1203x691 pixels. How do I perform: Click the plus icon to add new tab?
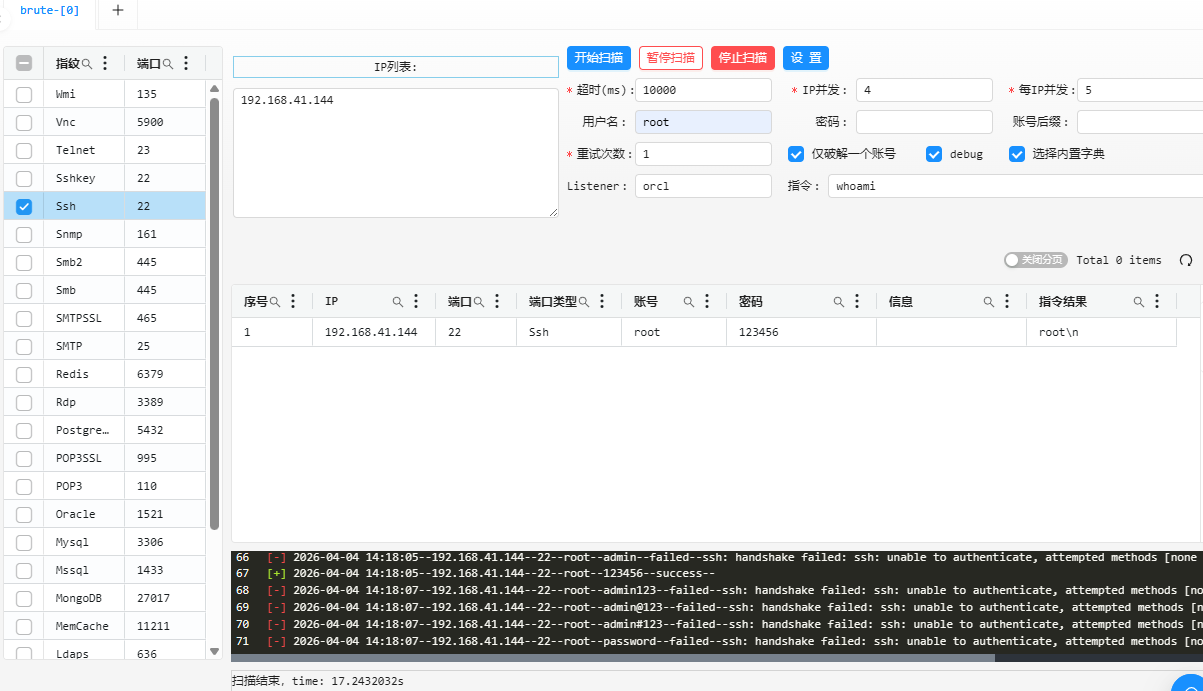point(118,10)
